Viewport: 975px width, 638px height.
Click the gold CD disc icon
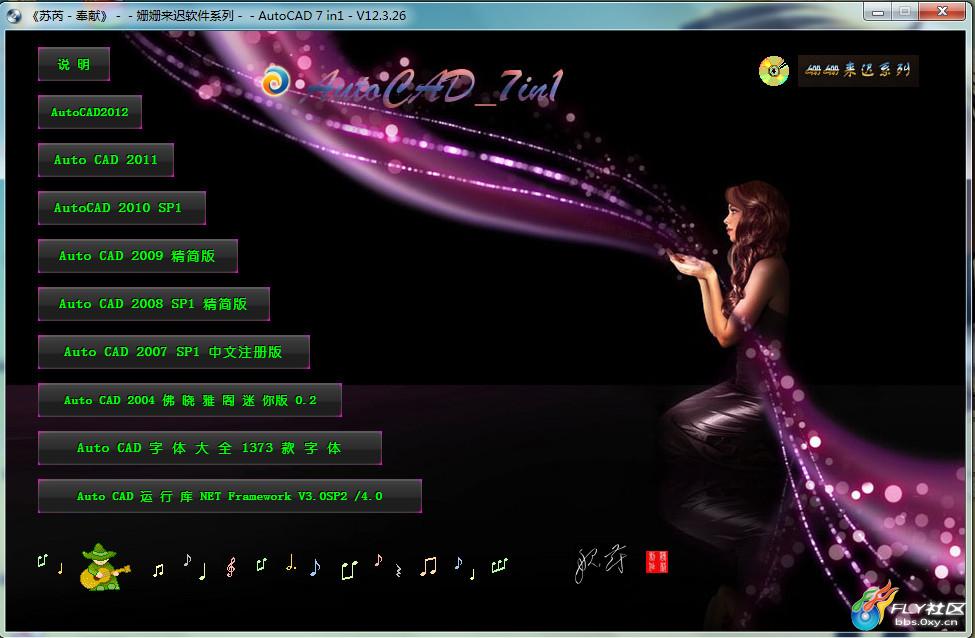(774, 70)
